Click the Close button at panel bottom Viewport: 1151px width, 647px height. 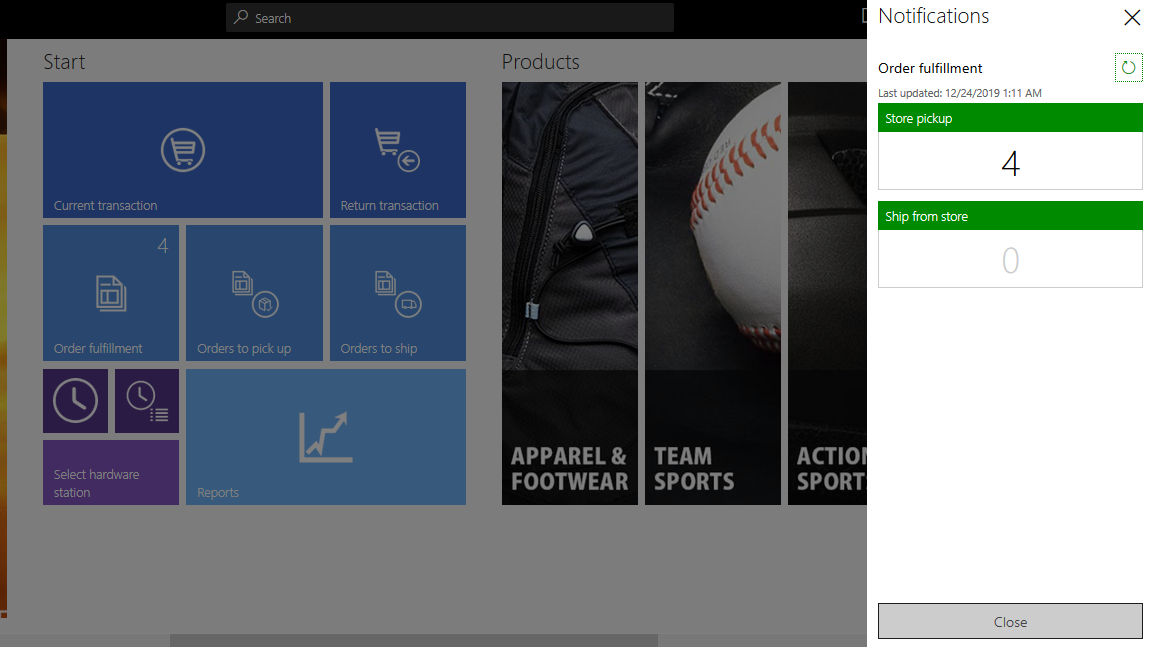click(x=1010, y=621)
